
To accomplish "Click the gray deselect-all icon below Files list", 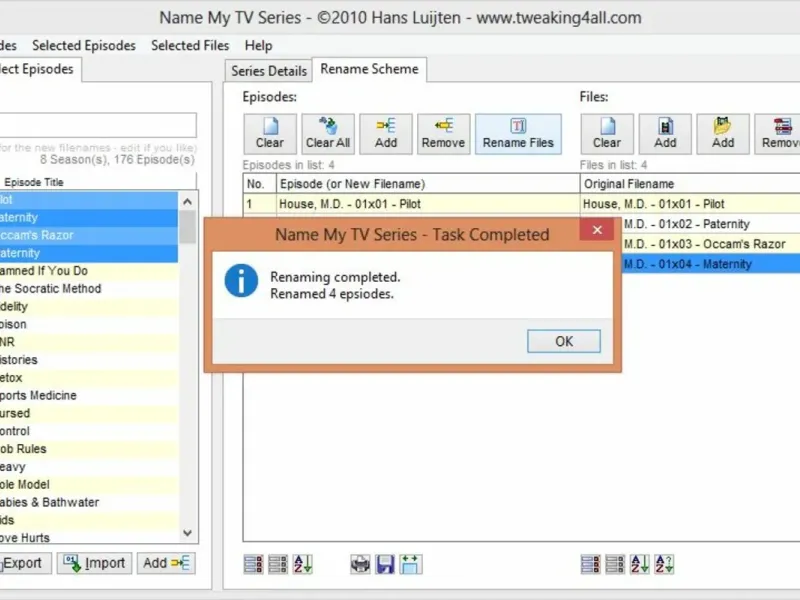I will click(x=615, y=564).
